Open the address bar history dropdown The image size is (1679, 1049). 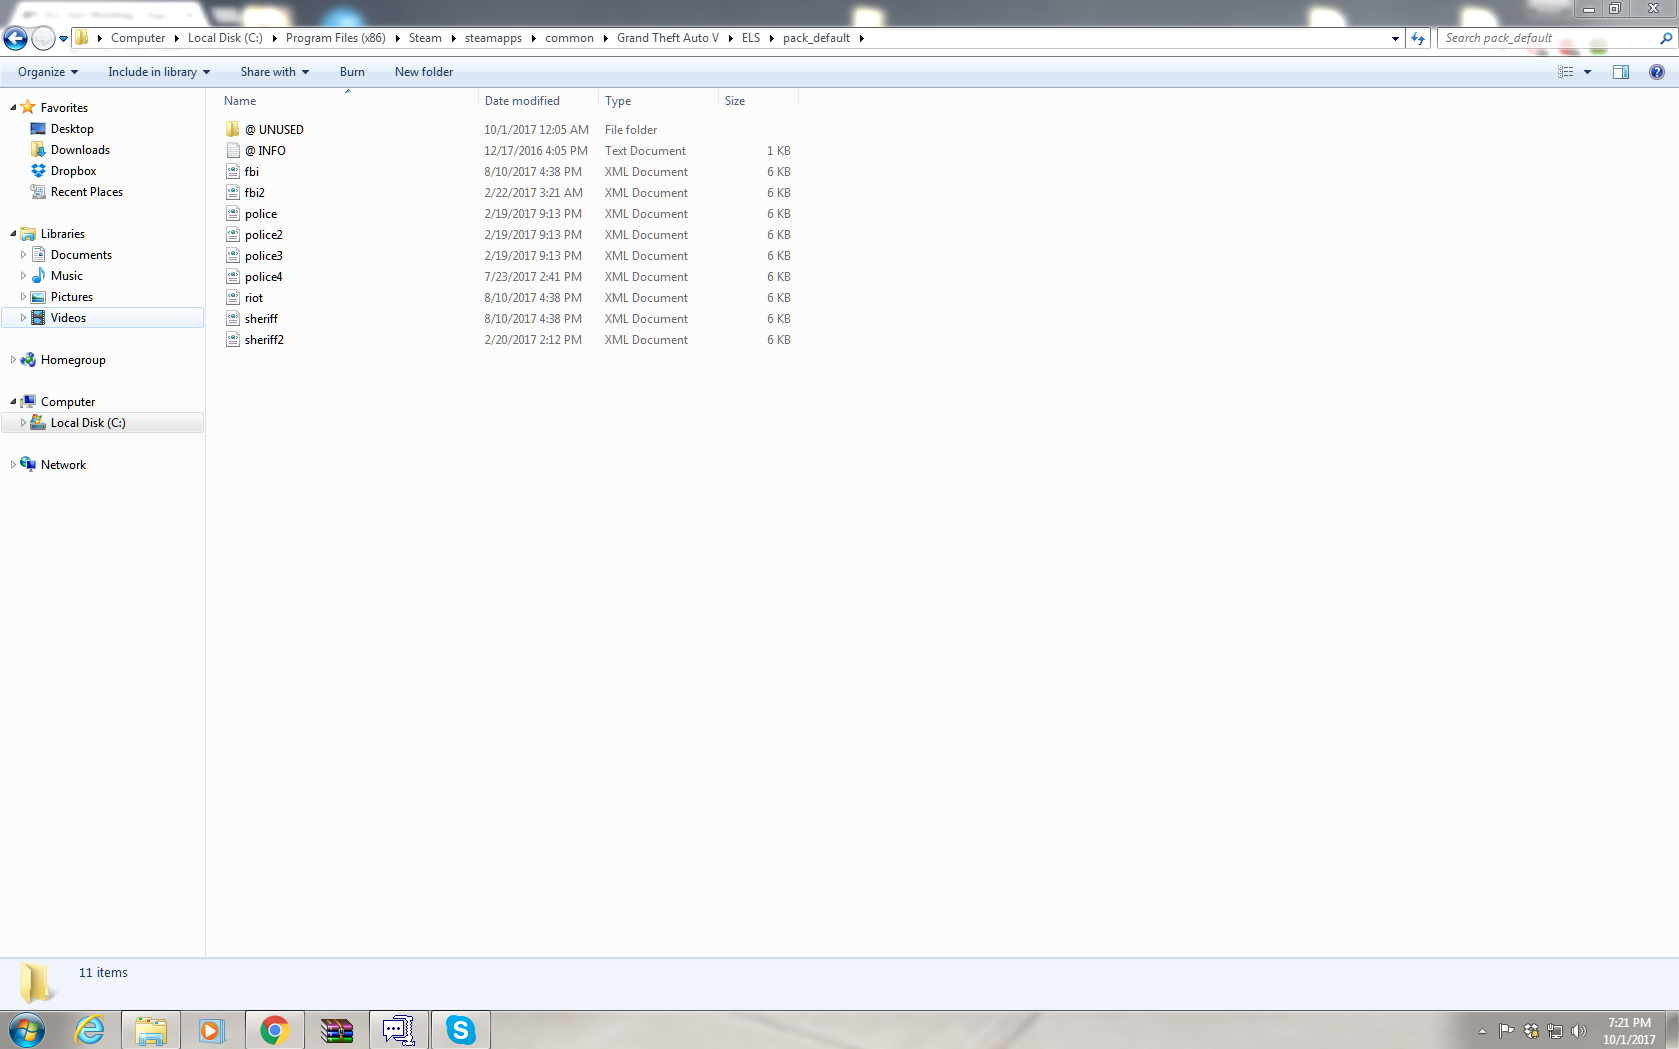(1395, 38)
